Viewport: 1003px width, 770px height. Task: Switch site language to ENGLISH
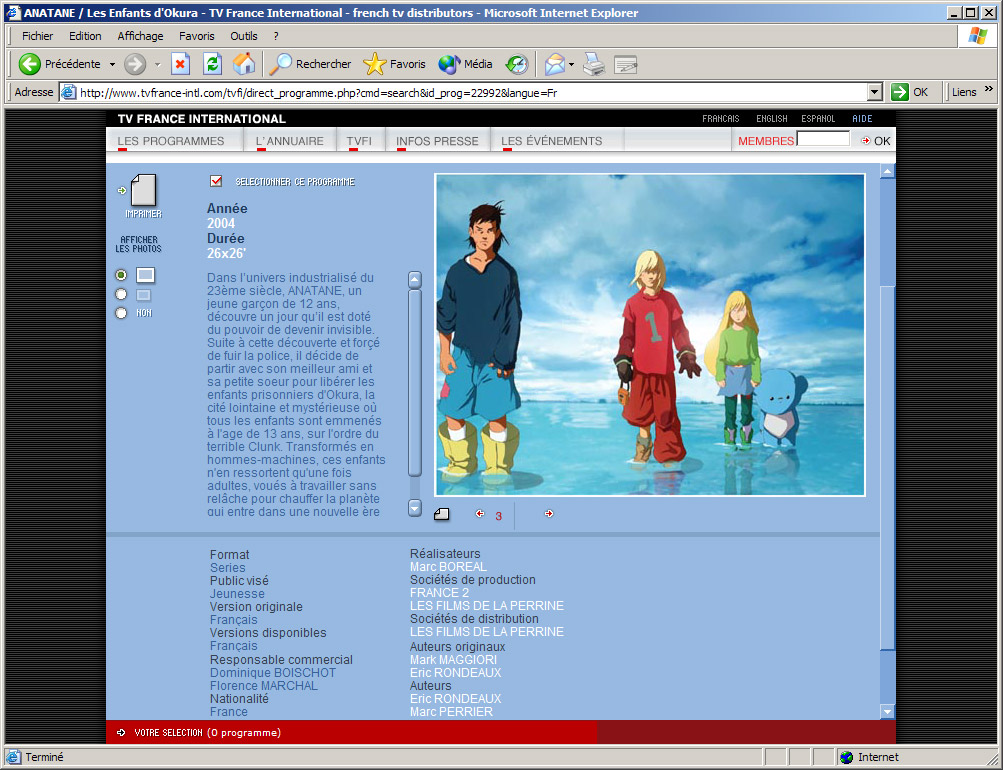point(771,118)
